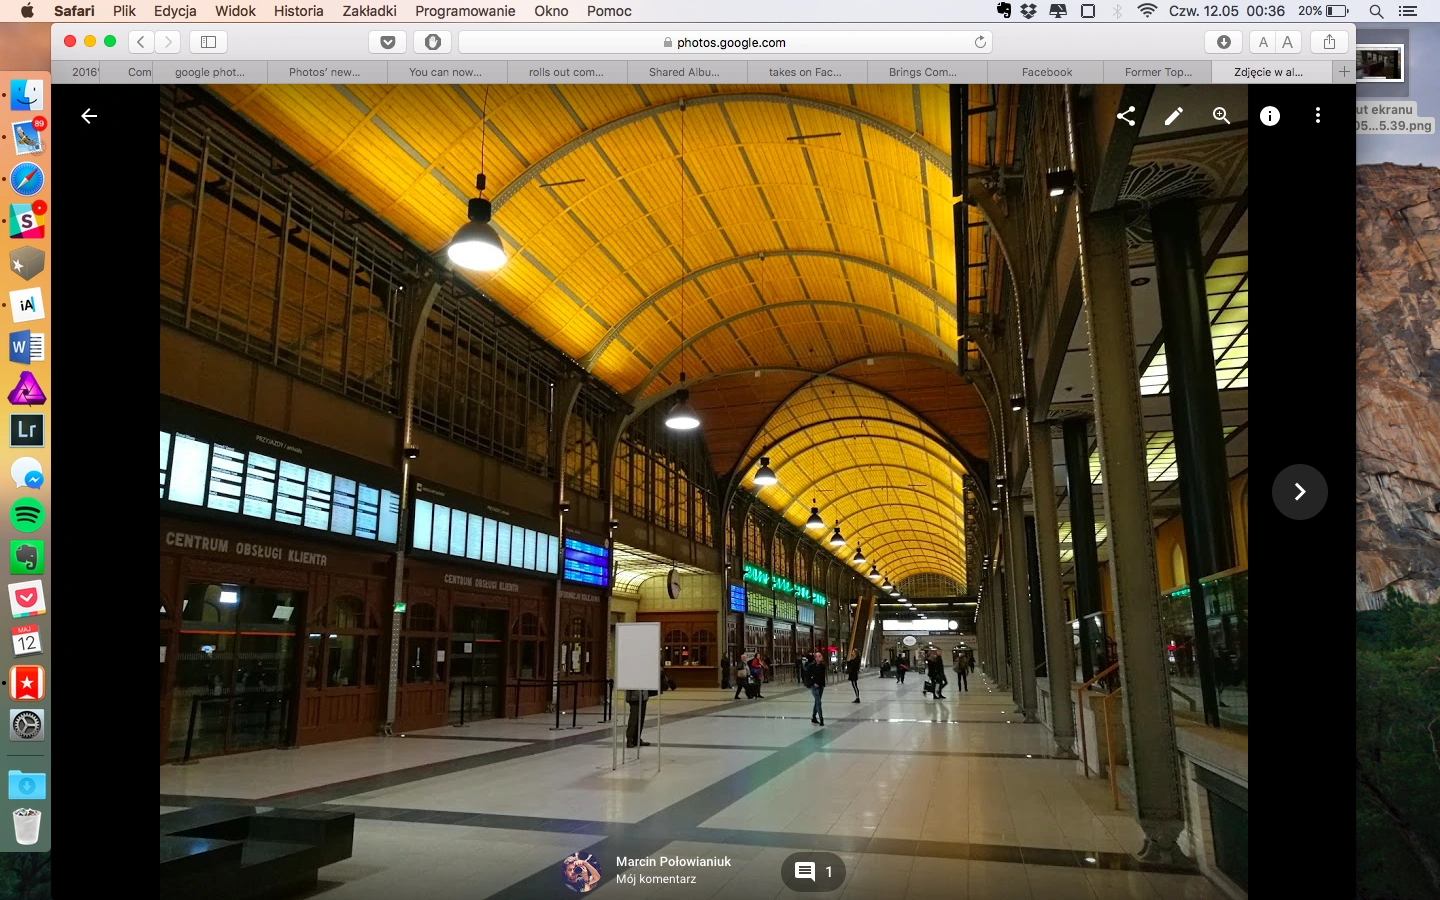This screenshot has height=900, width=1440.
Task: Open Marcin Połowaniuk profile avatar
Action: [582, 871]
